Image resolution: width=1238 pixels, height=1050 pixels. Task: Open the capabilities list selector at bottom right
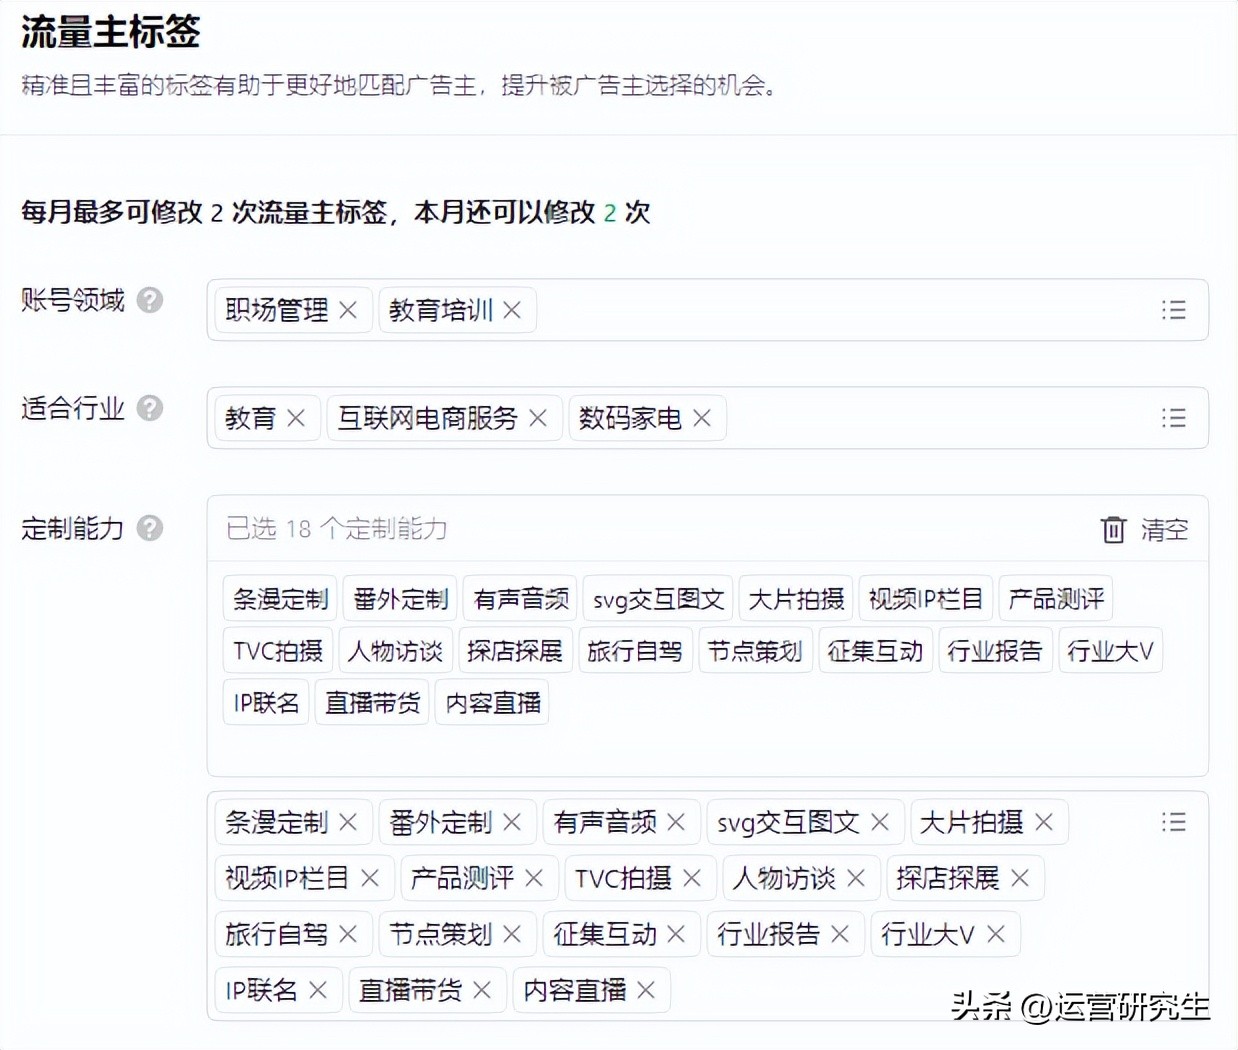tap(1173, 822)
